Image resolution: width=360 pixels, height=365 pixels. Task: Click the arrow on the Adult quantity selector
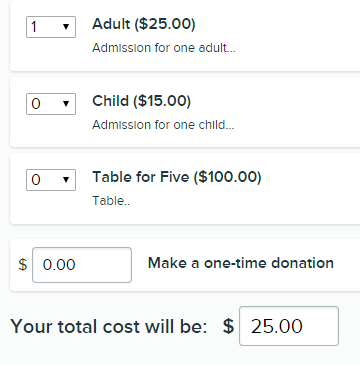coord(66,27)
